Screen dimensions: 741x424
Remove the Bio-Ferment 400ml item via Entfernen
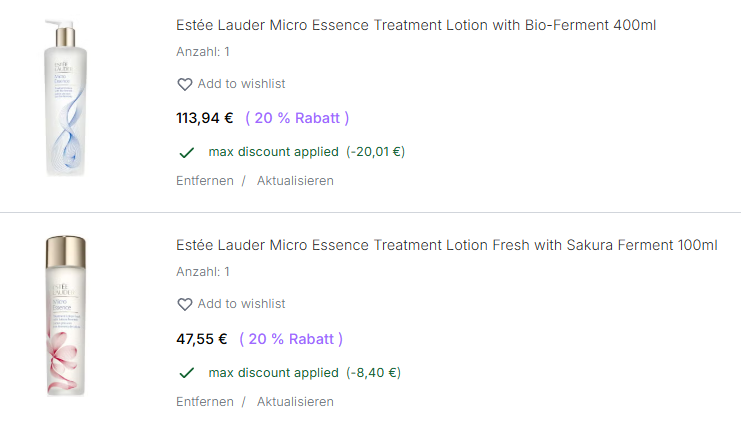(204, 181)
